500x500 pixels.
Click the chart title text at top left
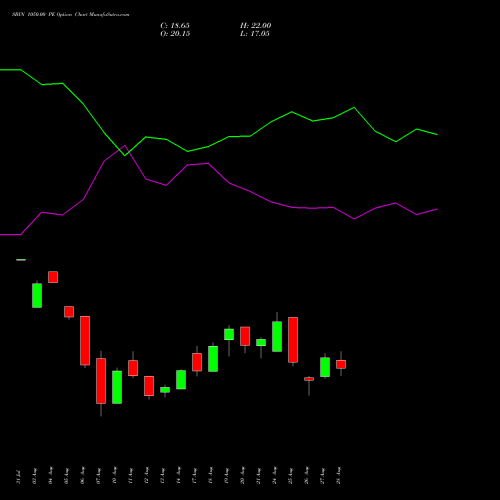[71, 14]
